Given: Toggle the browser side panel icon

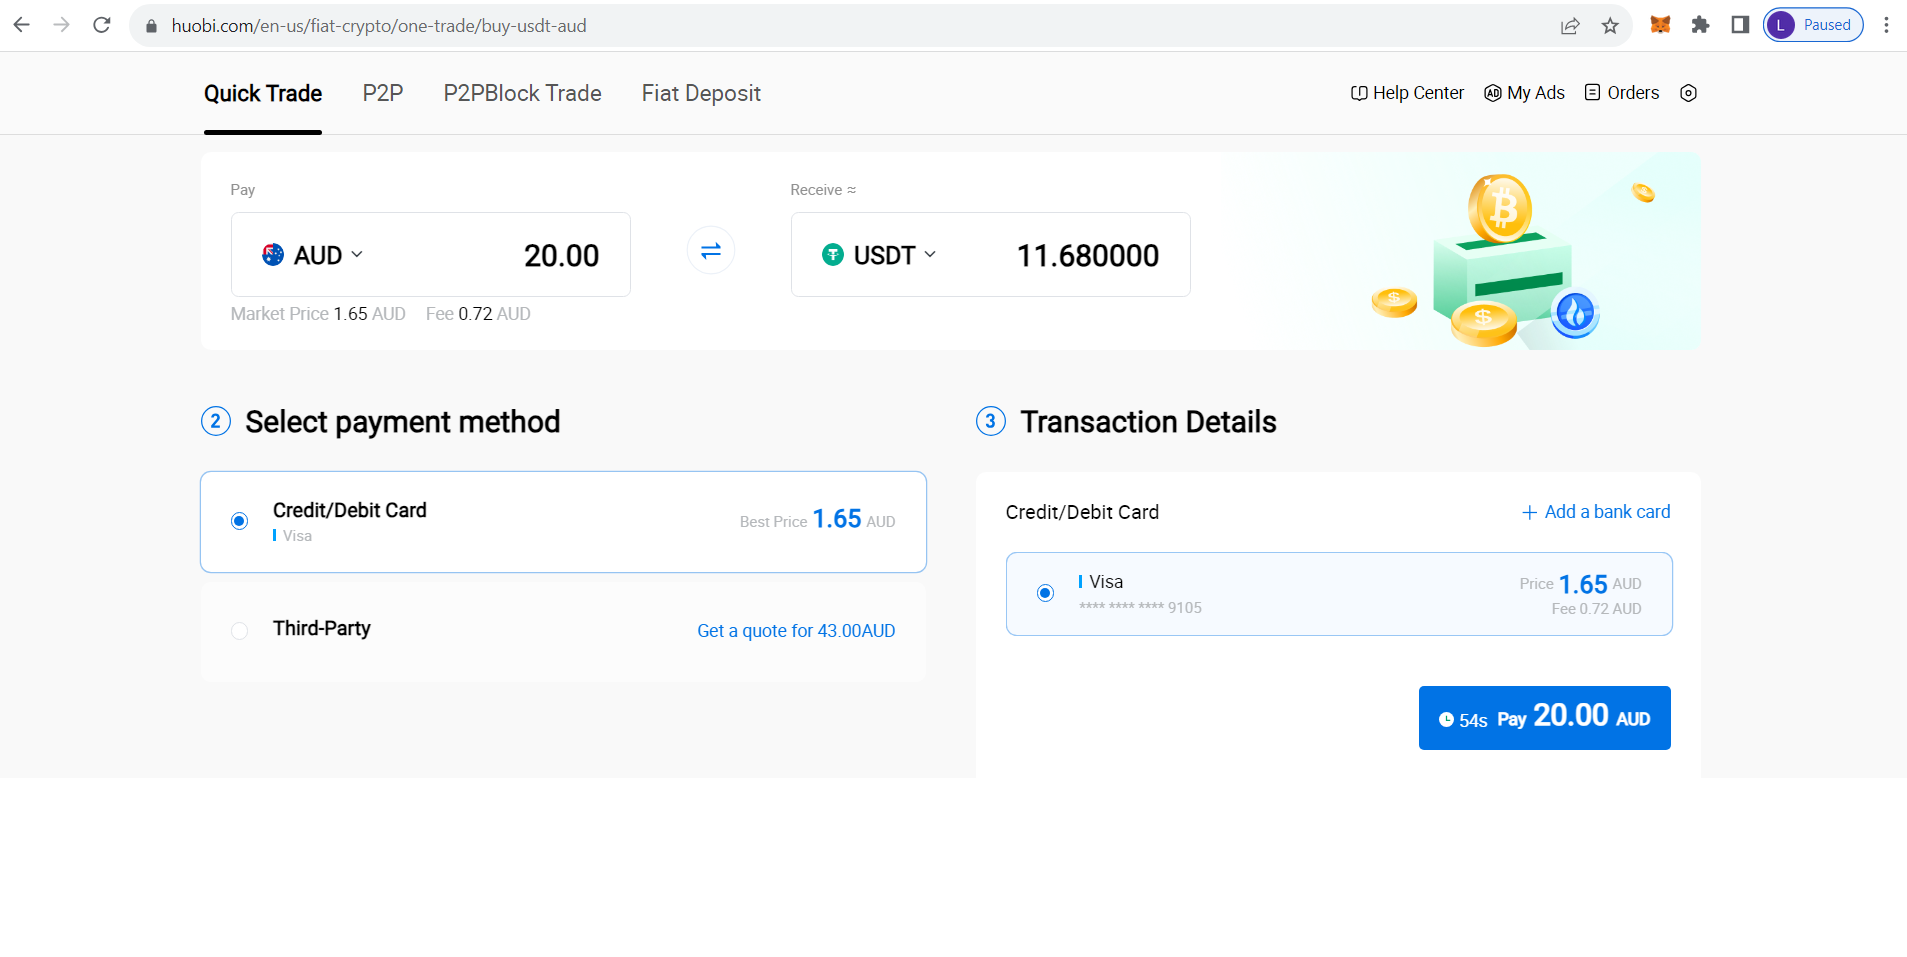Looking at the screenshot, I should click(x=1740, y=25).
